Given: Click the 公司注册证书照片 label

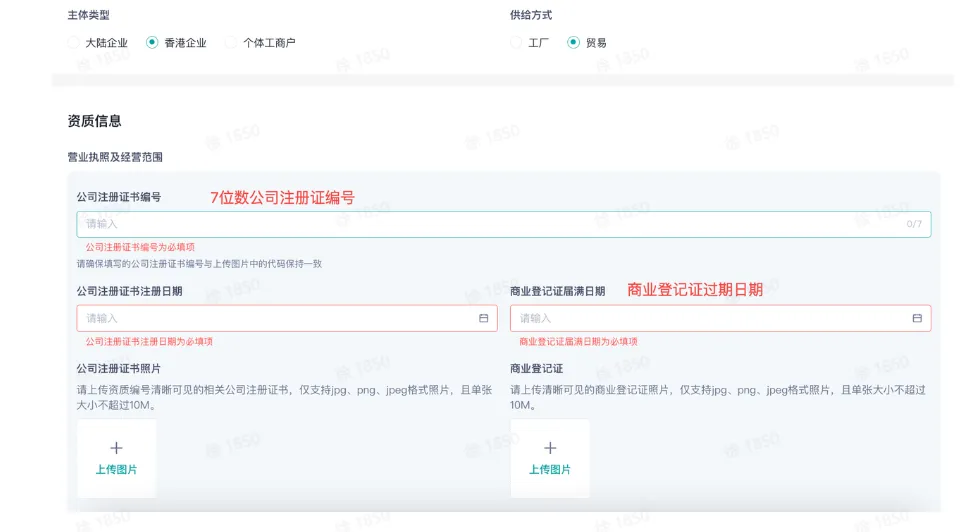Looking at the screenshot, I should click(119, 369).
